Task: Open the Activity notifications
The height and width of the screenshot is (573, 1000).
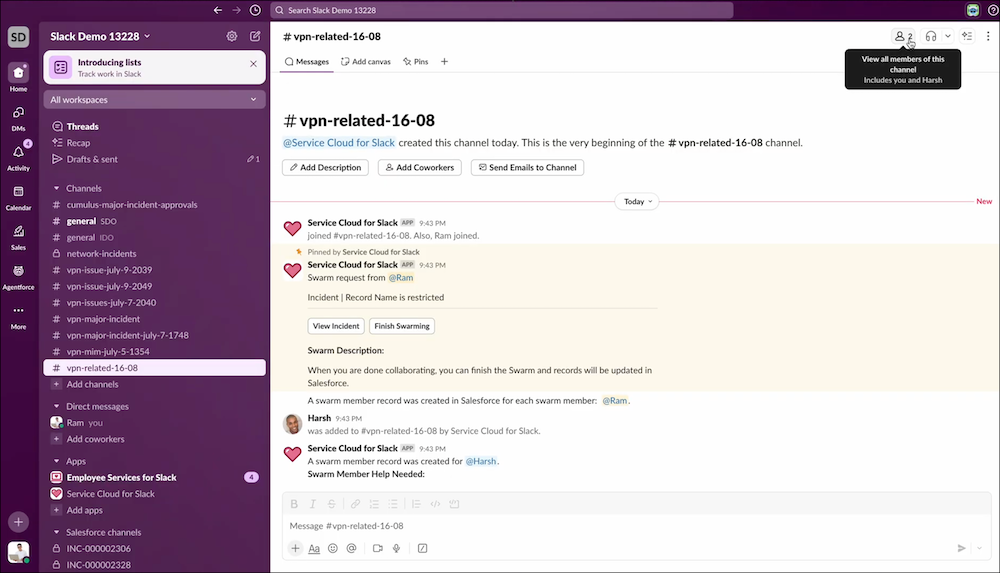Action: [18, 157]
